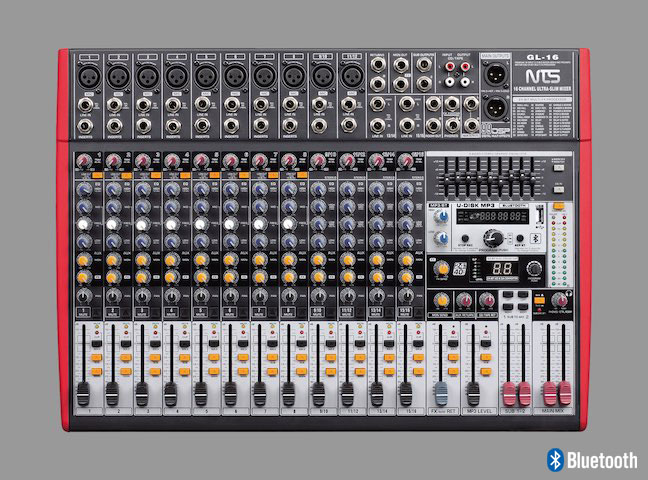Screen dimensions: 648x480
Task: Click the channel 1 fader
Action: point(83,394)
